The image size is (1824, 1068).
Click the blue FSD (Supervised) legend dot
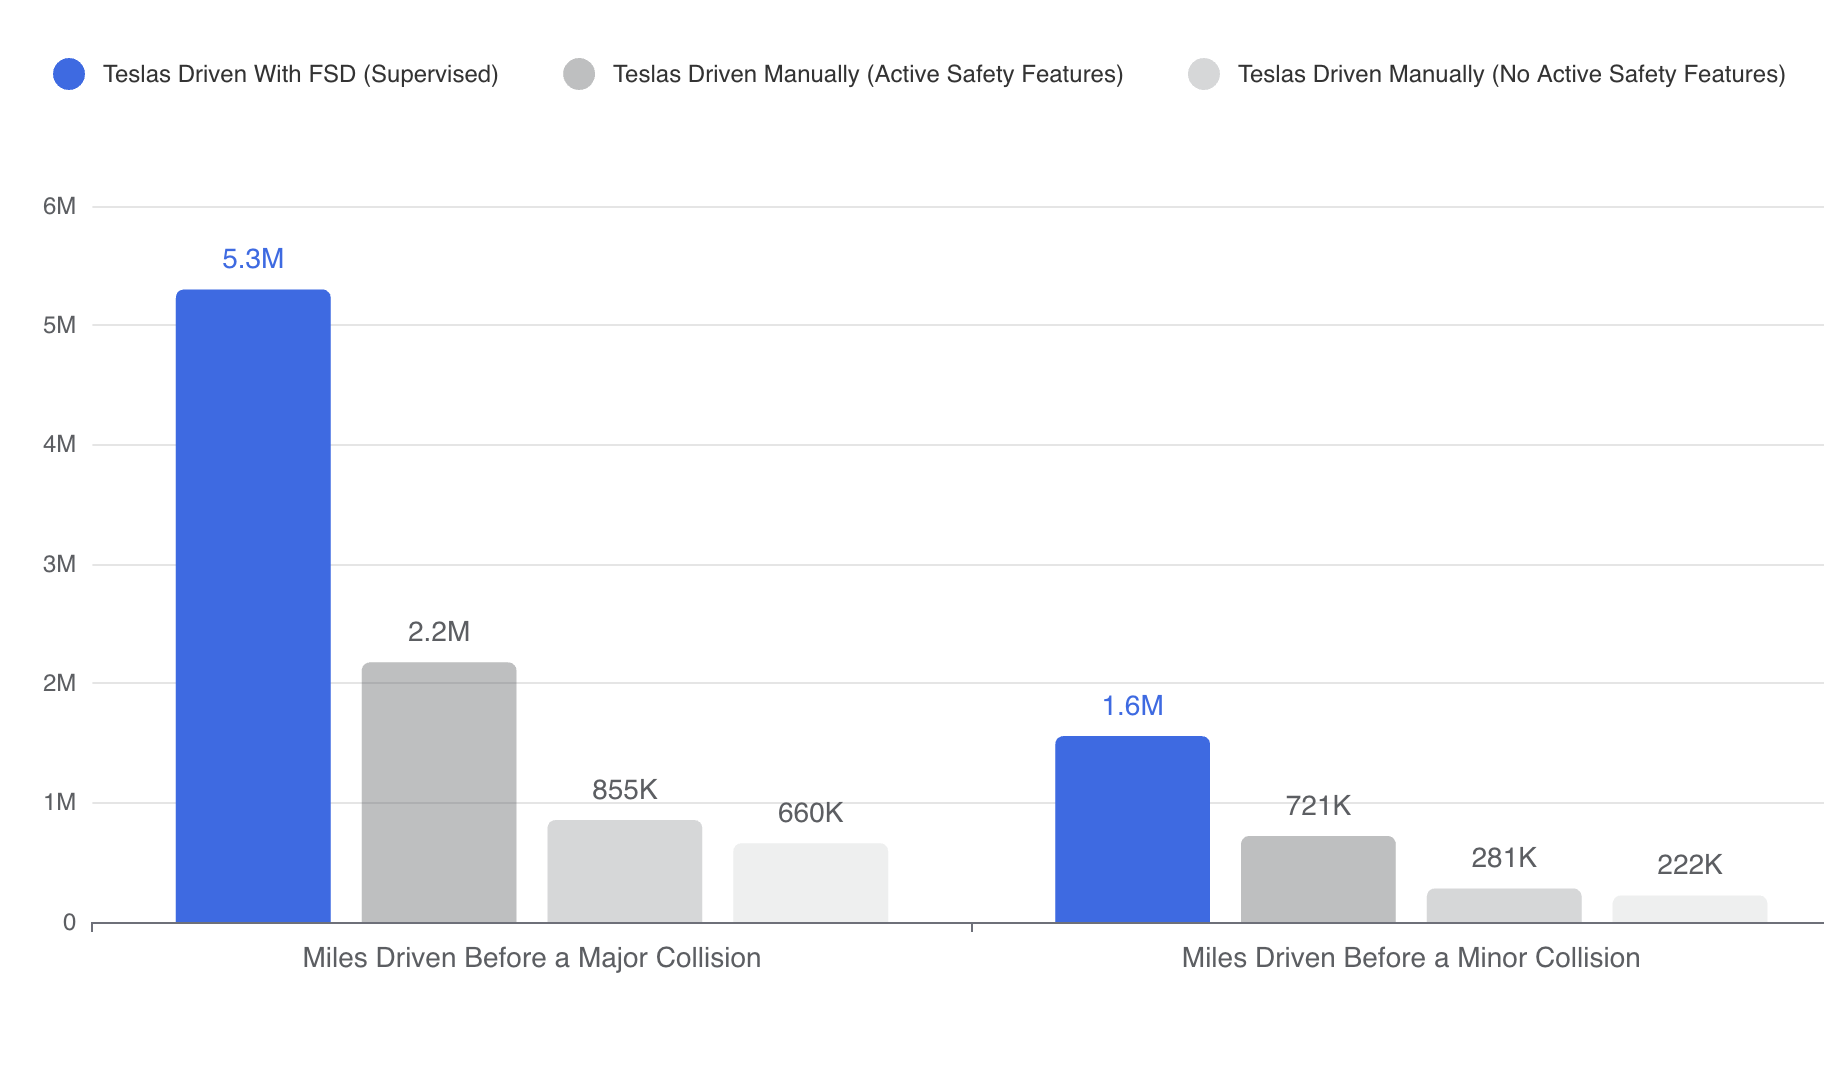[x=69, y=74]
